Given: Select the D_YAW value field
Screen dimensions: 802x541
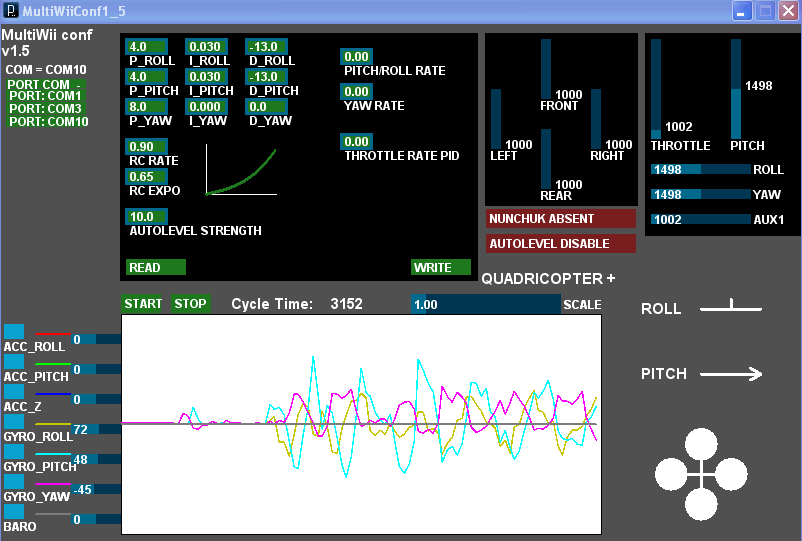Looking at the screenshot, I should click(266, 106).
